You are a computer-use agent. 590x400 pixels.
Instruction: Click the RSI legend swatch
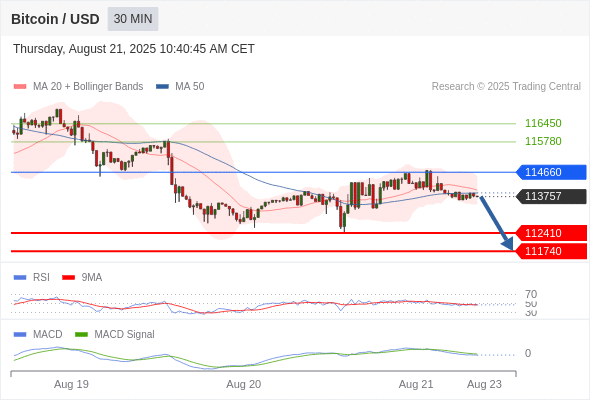pos(20,278)
